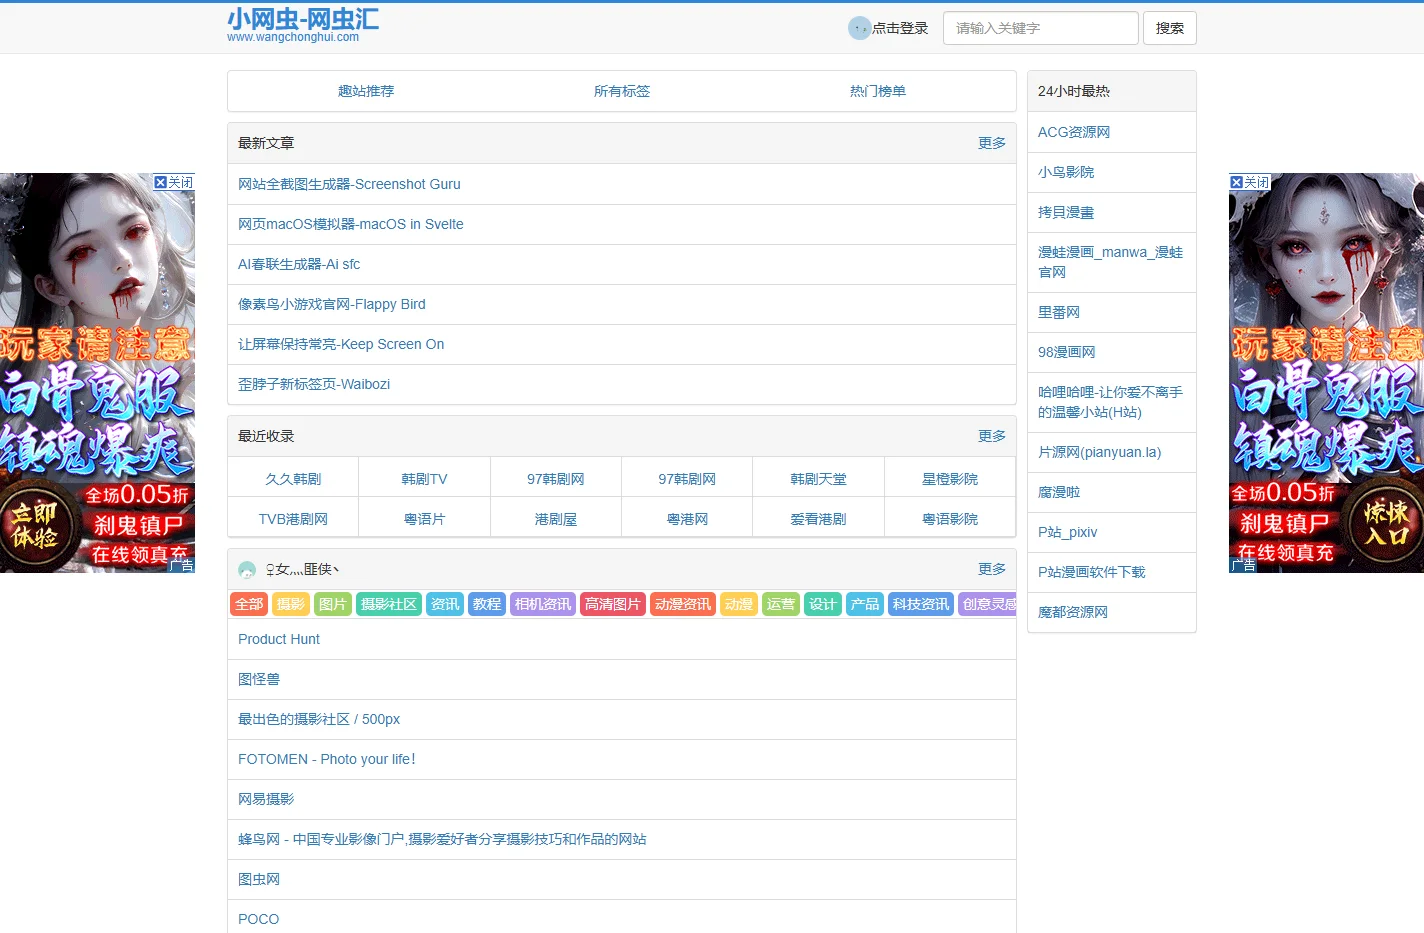Viewport: 1424px width, 933px height.
Task: Click 更多 in the 最近收录 section
Action: [992, 436]
